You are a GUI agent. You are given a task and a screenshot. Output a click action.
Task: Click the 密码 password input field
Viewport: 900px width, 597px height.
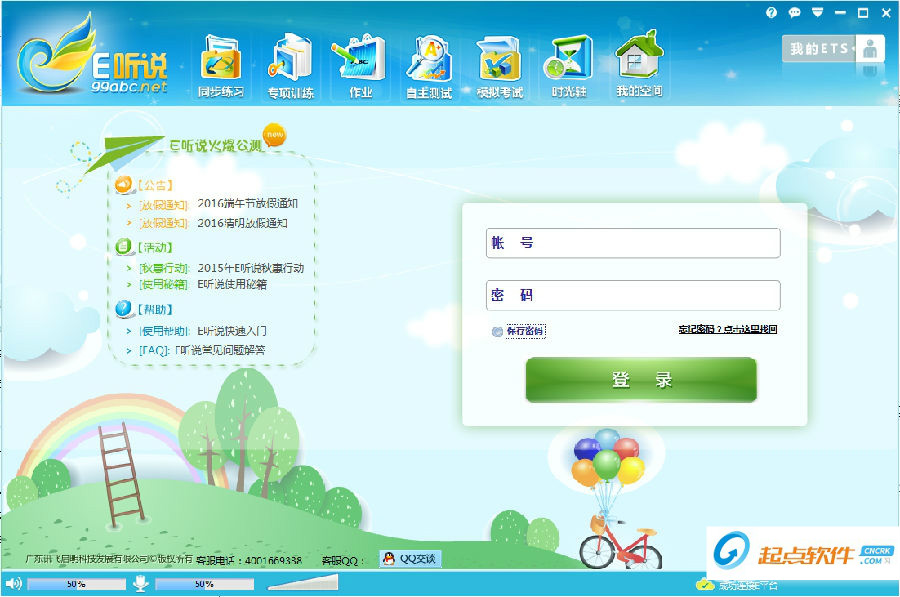tap(633, 295)
